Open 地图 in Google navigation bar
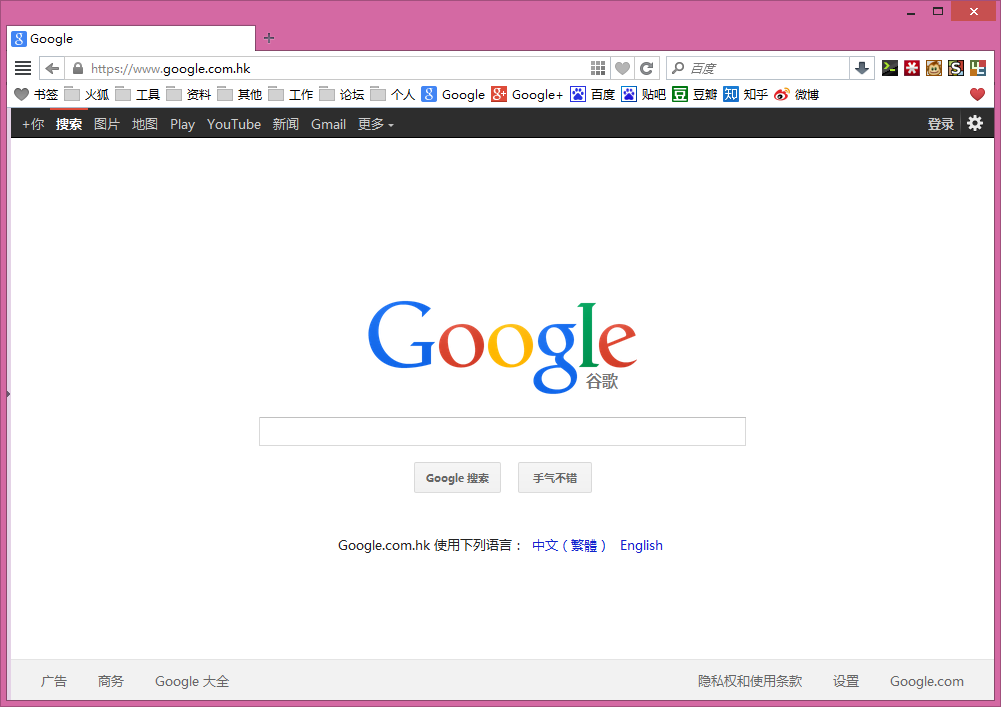 [145, 124]
